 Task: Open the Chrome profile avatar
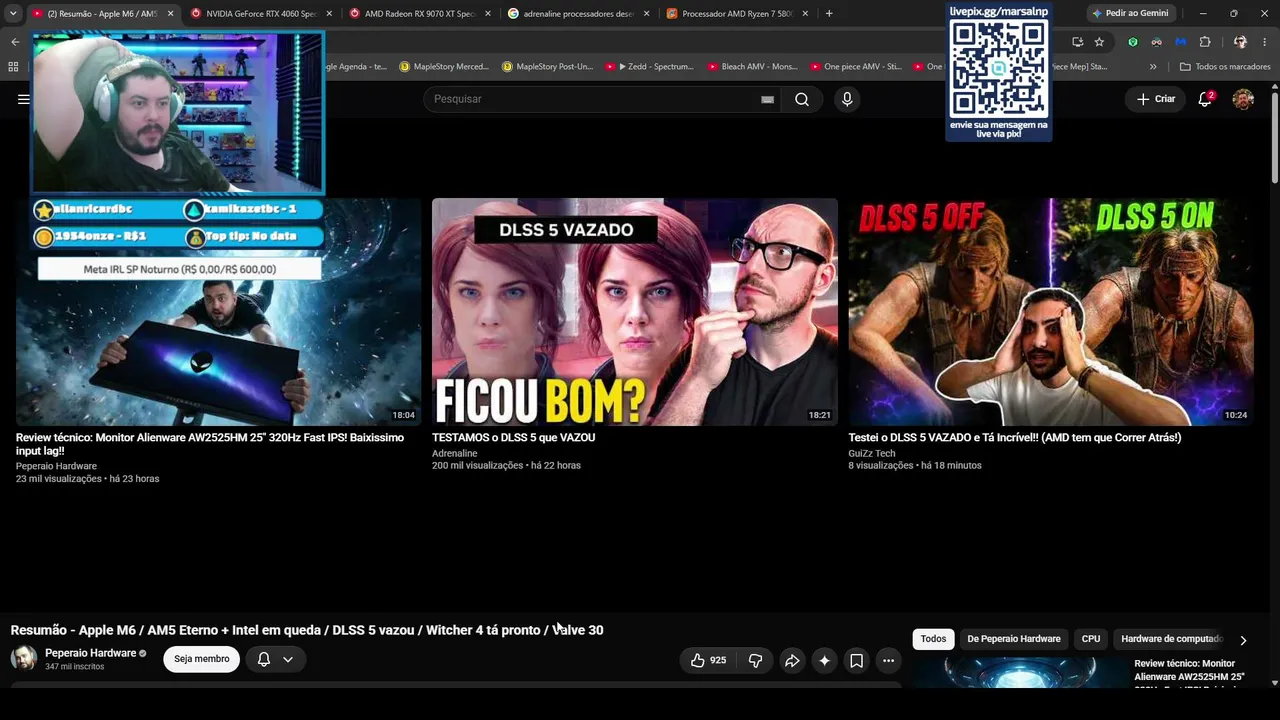(x=1240, y=42)
